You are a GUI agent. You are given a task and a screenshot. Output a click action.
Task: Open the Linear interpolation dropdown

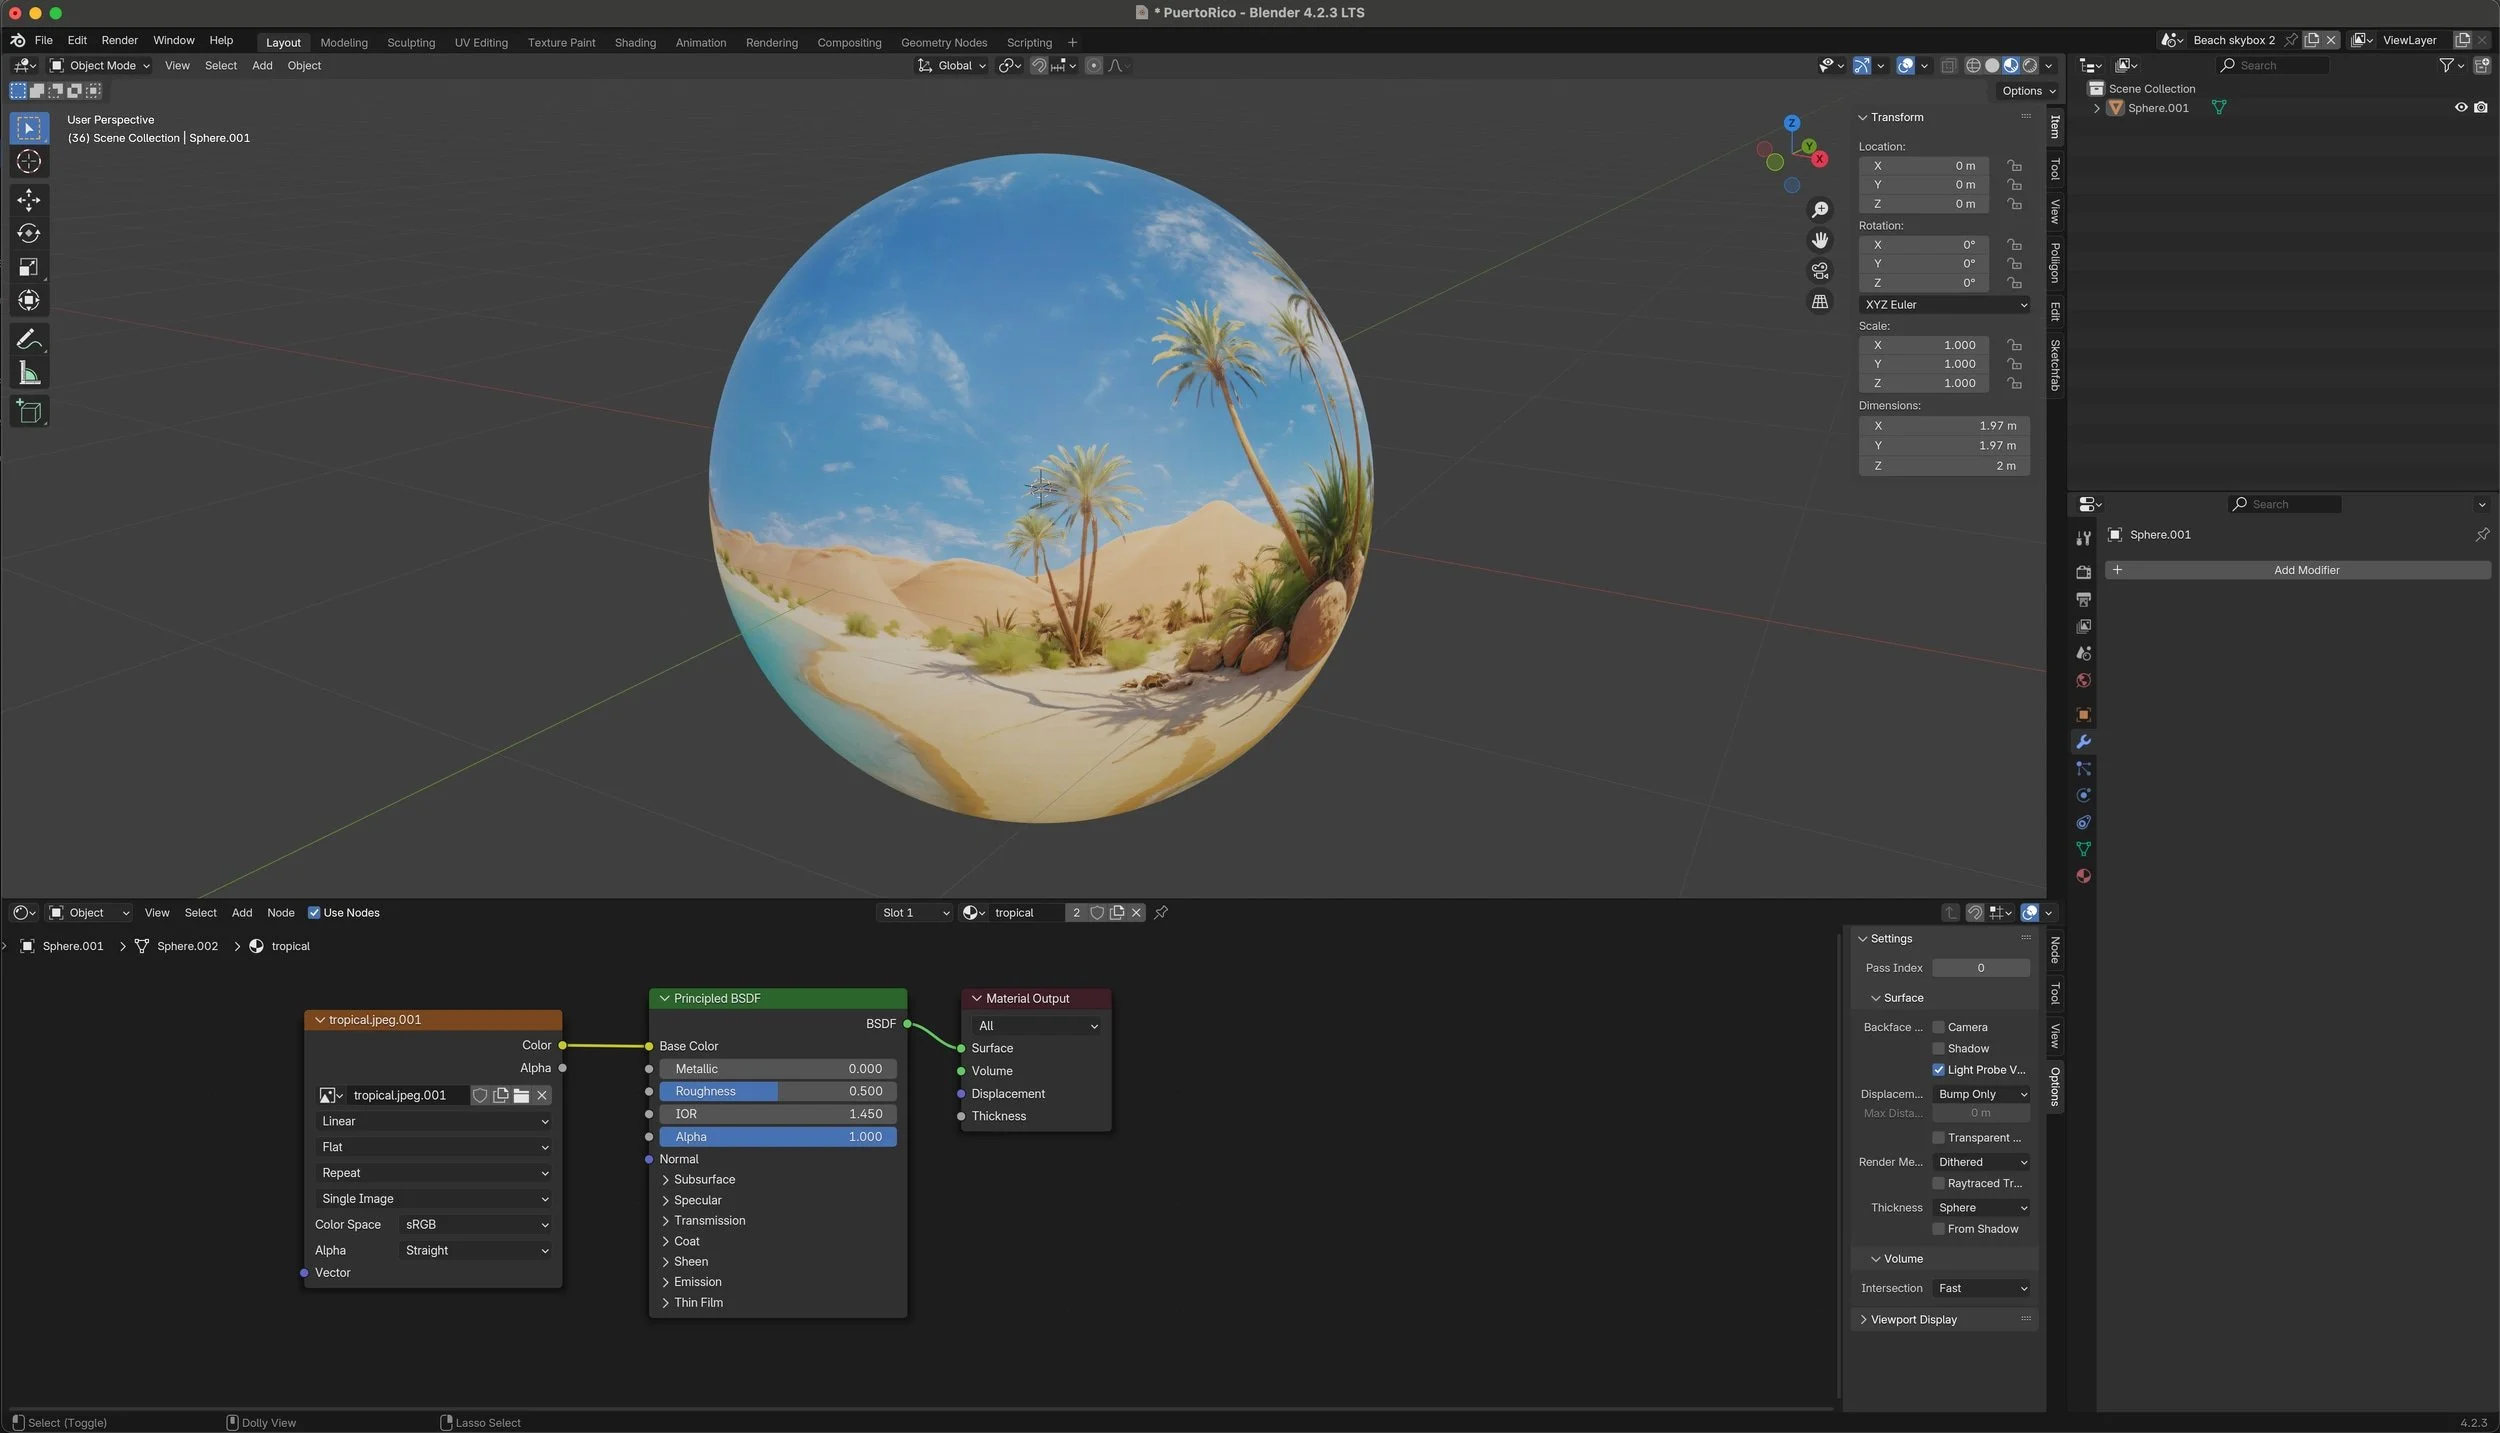(434, 1121)
